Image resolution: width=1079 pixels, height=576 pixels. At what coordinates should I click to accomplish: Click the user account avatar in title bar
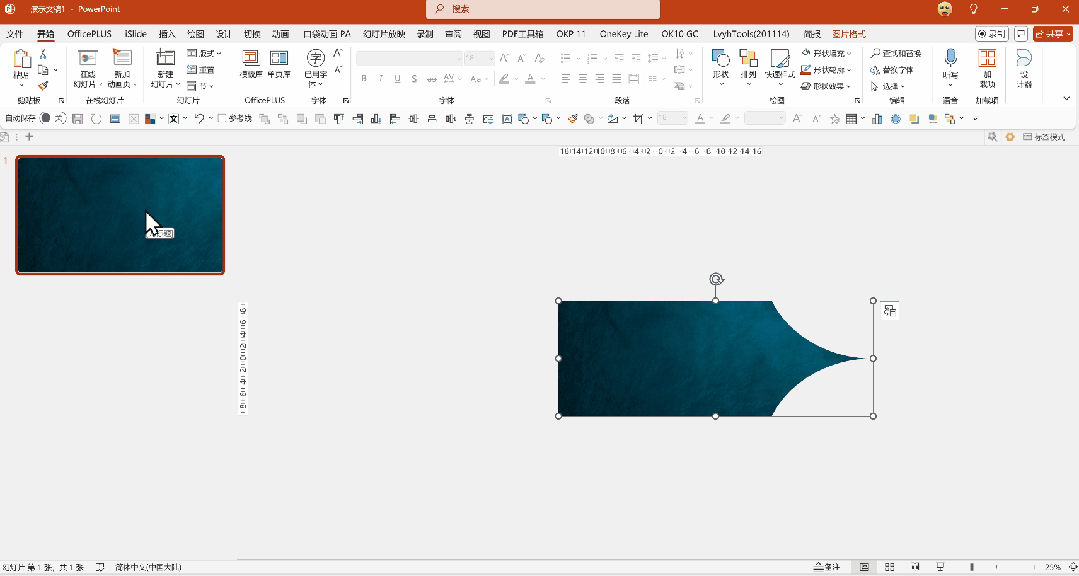click(x=945, y=10)
